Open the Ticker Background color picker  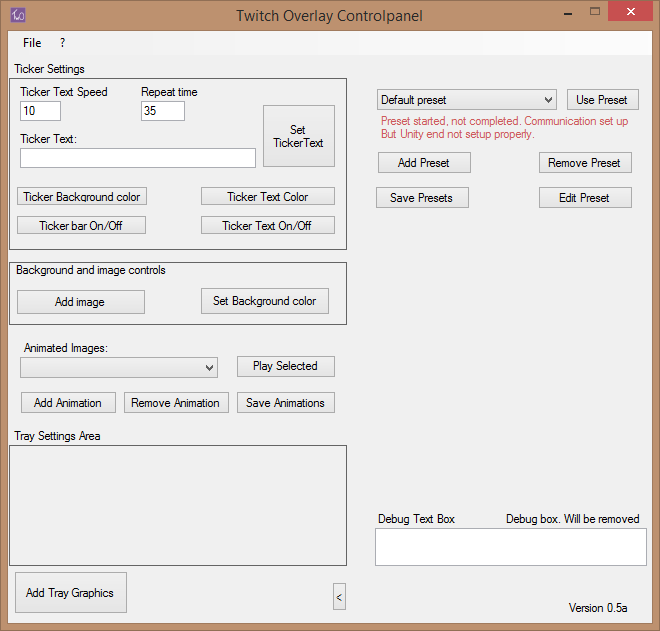point(82,197)
